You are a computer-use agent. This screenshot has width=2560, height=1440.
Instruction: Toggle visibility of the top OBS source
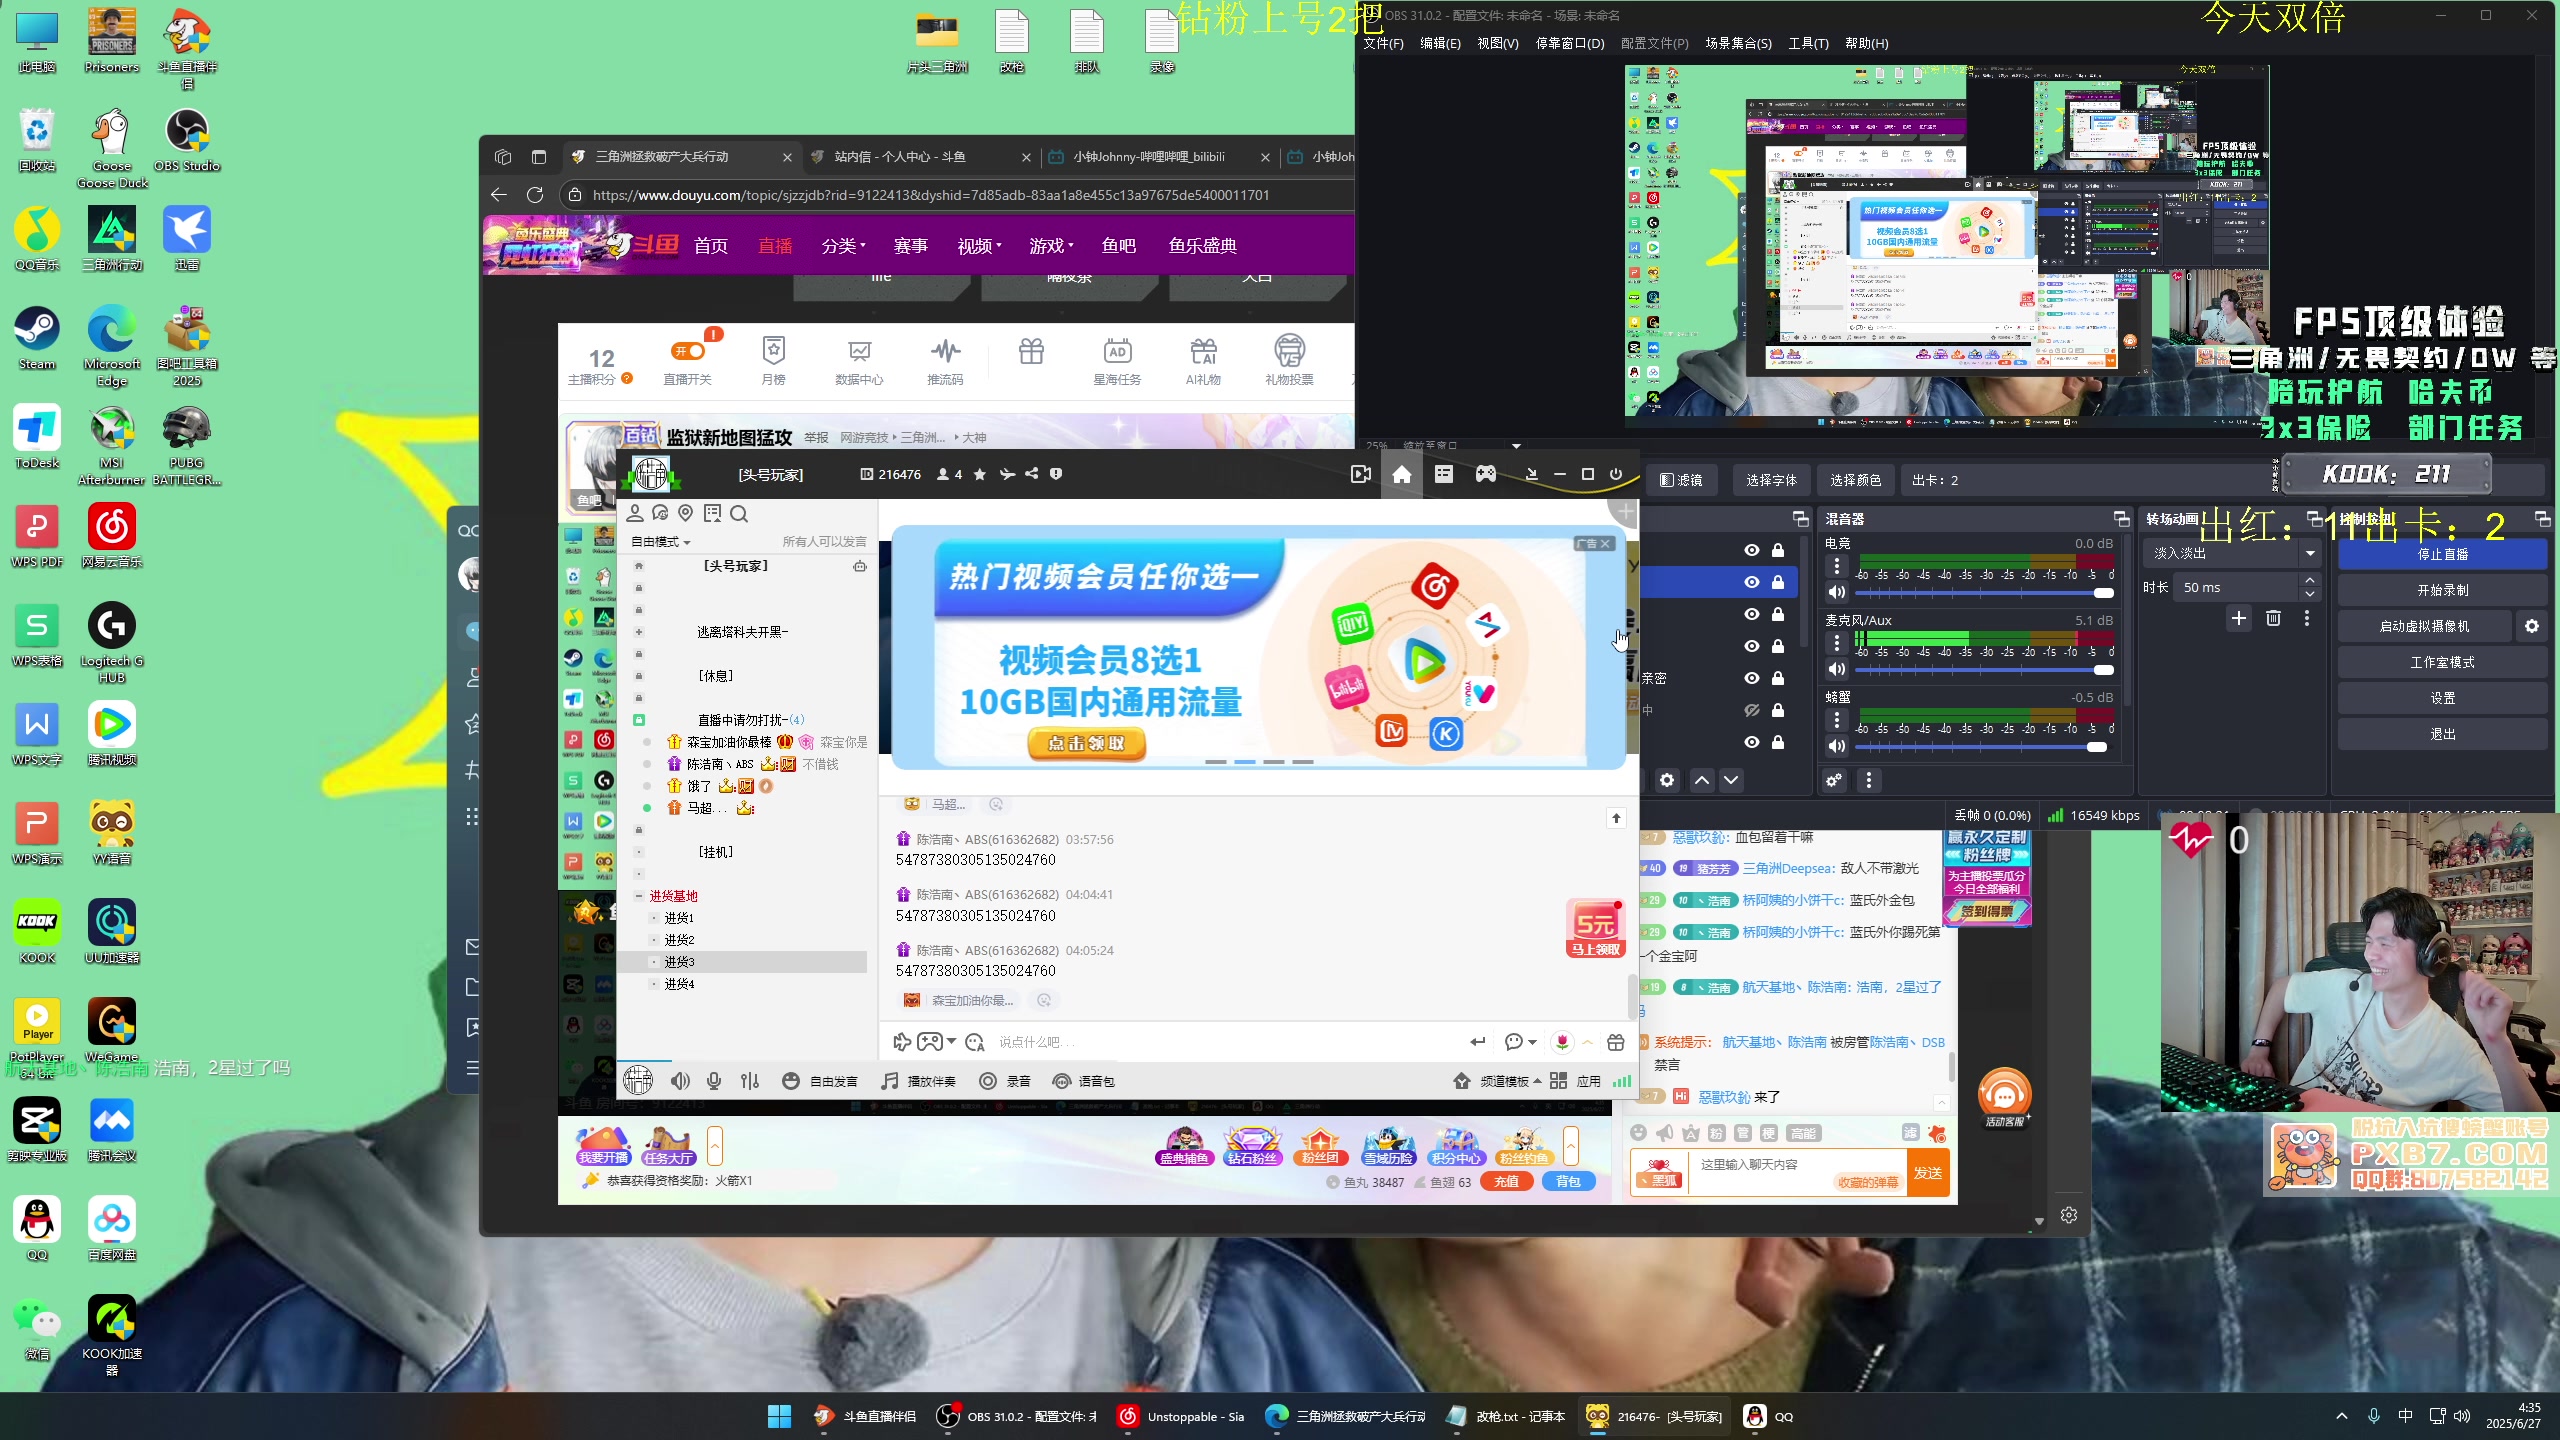(1752, 550)
